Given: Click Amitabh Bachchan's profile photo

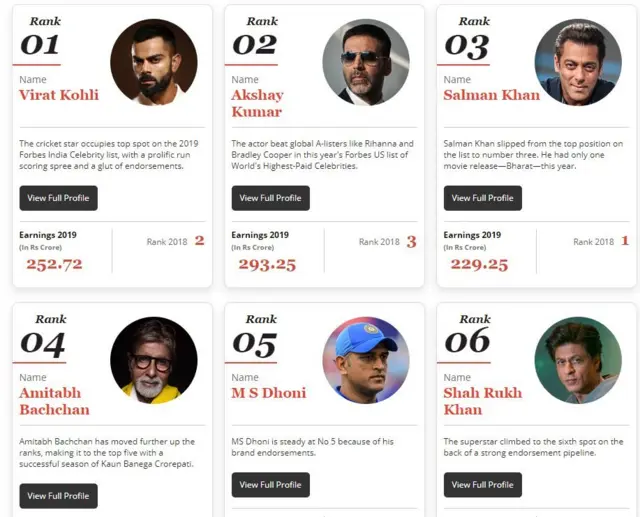Looking at the screenshot, I should 153,360.
